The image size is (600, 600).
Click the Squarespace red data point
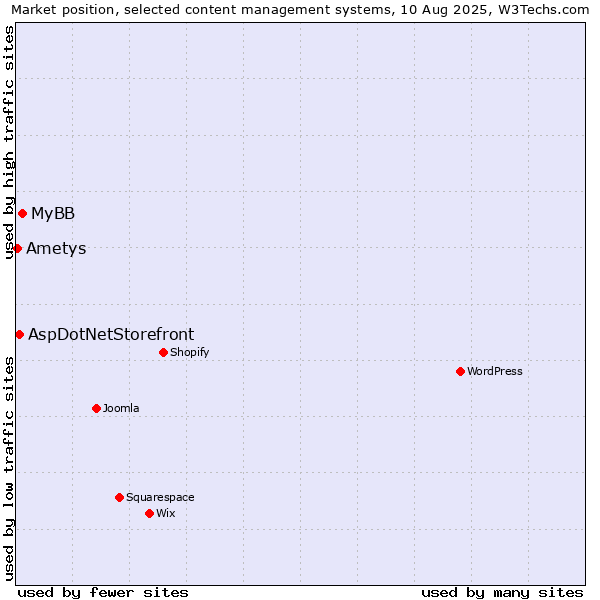(x=119, y=497)
